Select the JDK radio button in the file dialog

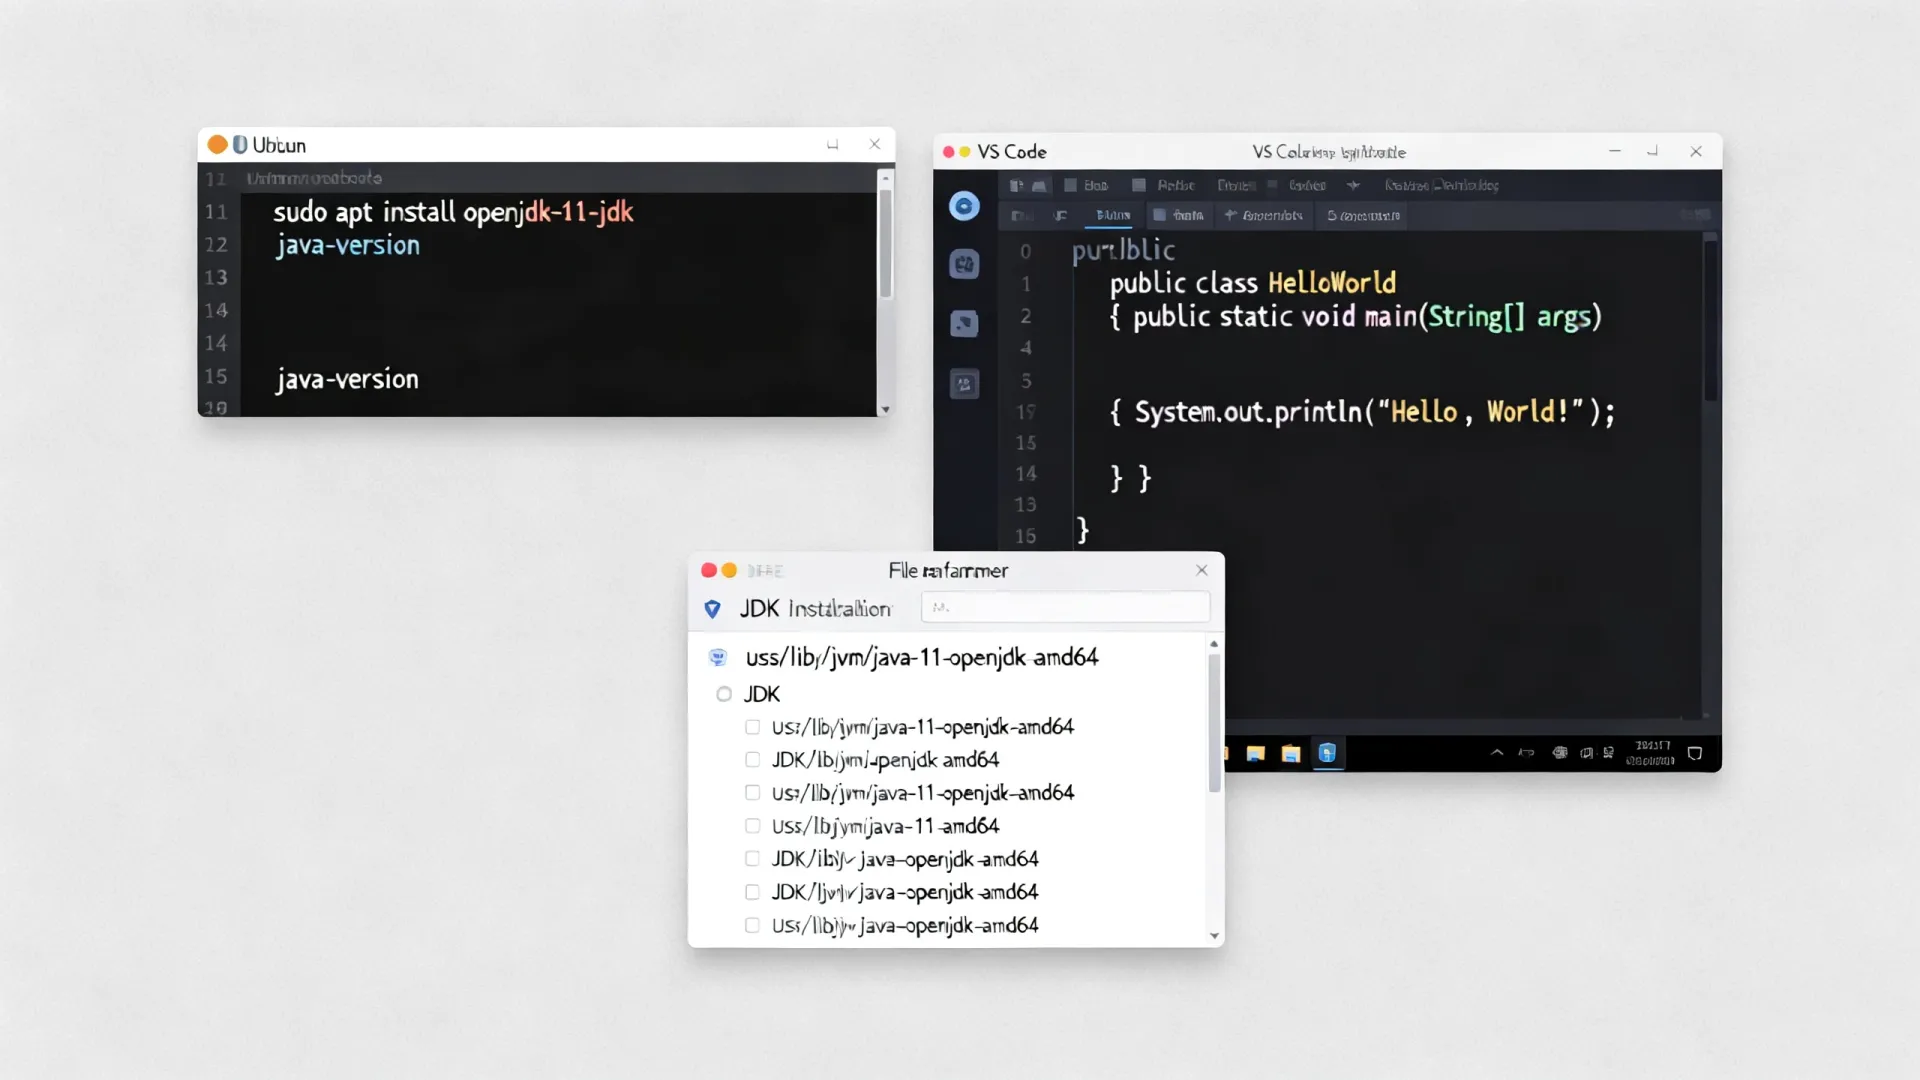click(724, 694)
